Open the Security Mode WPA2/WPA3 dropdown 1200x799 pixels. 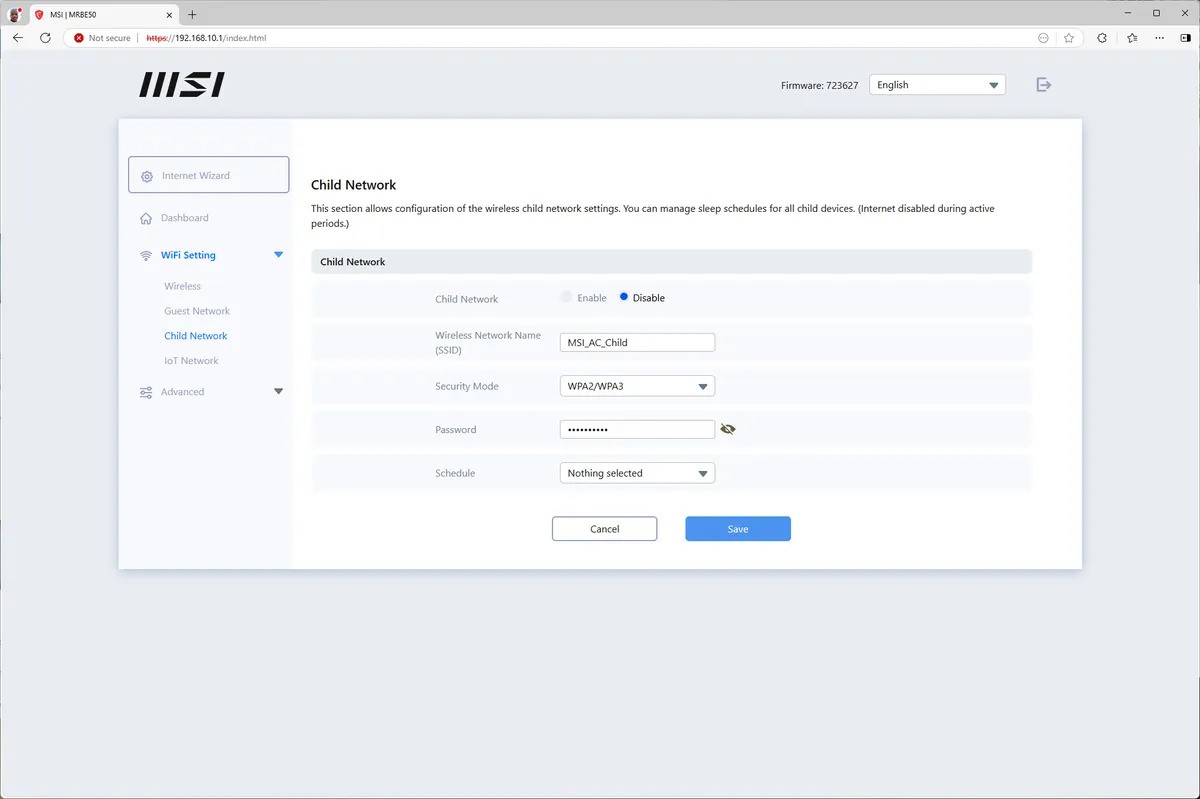point(637,386)
